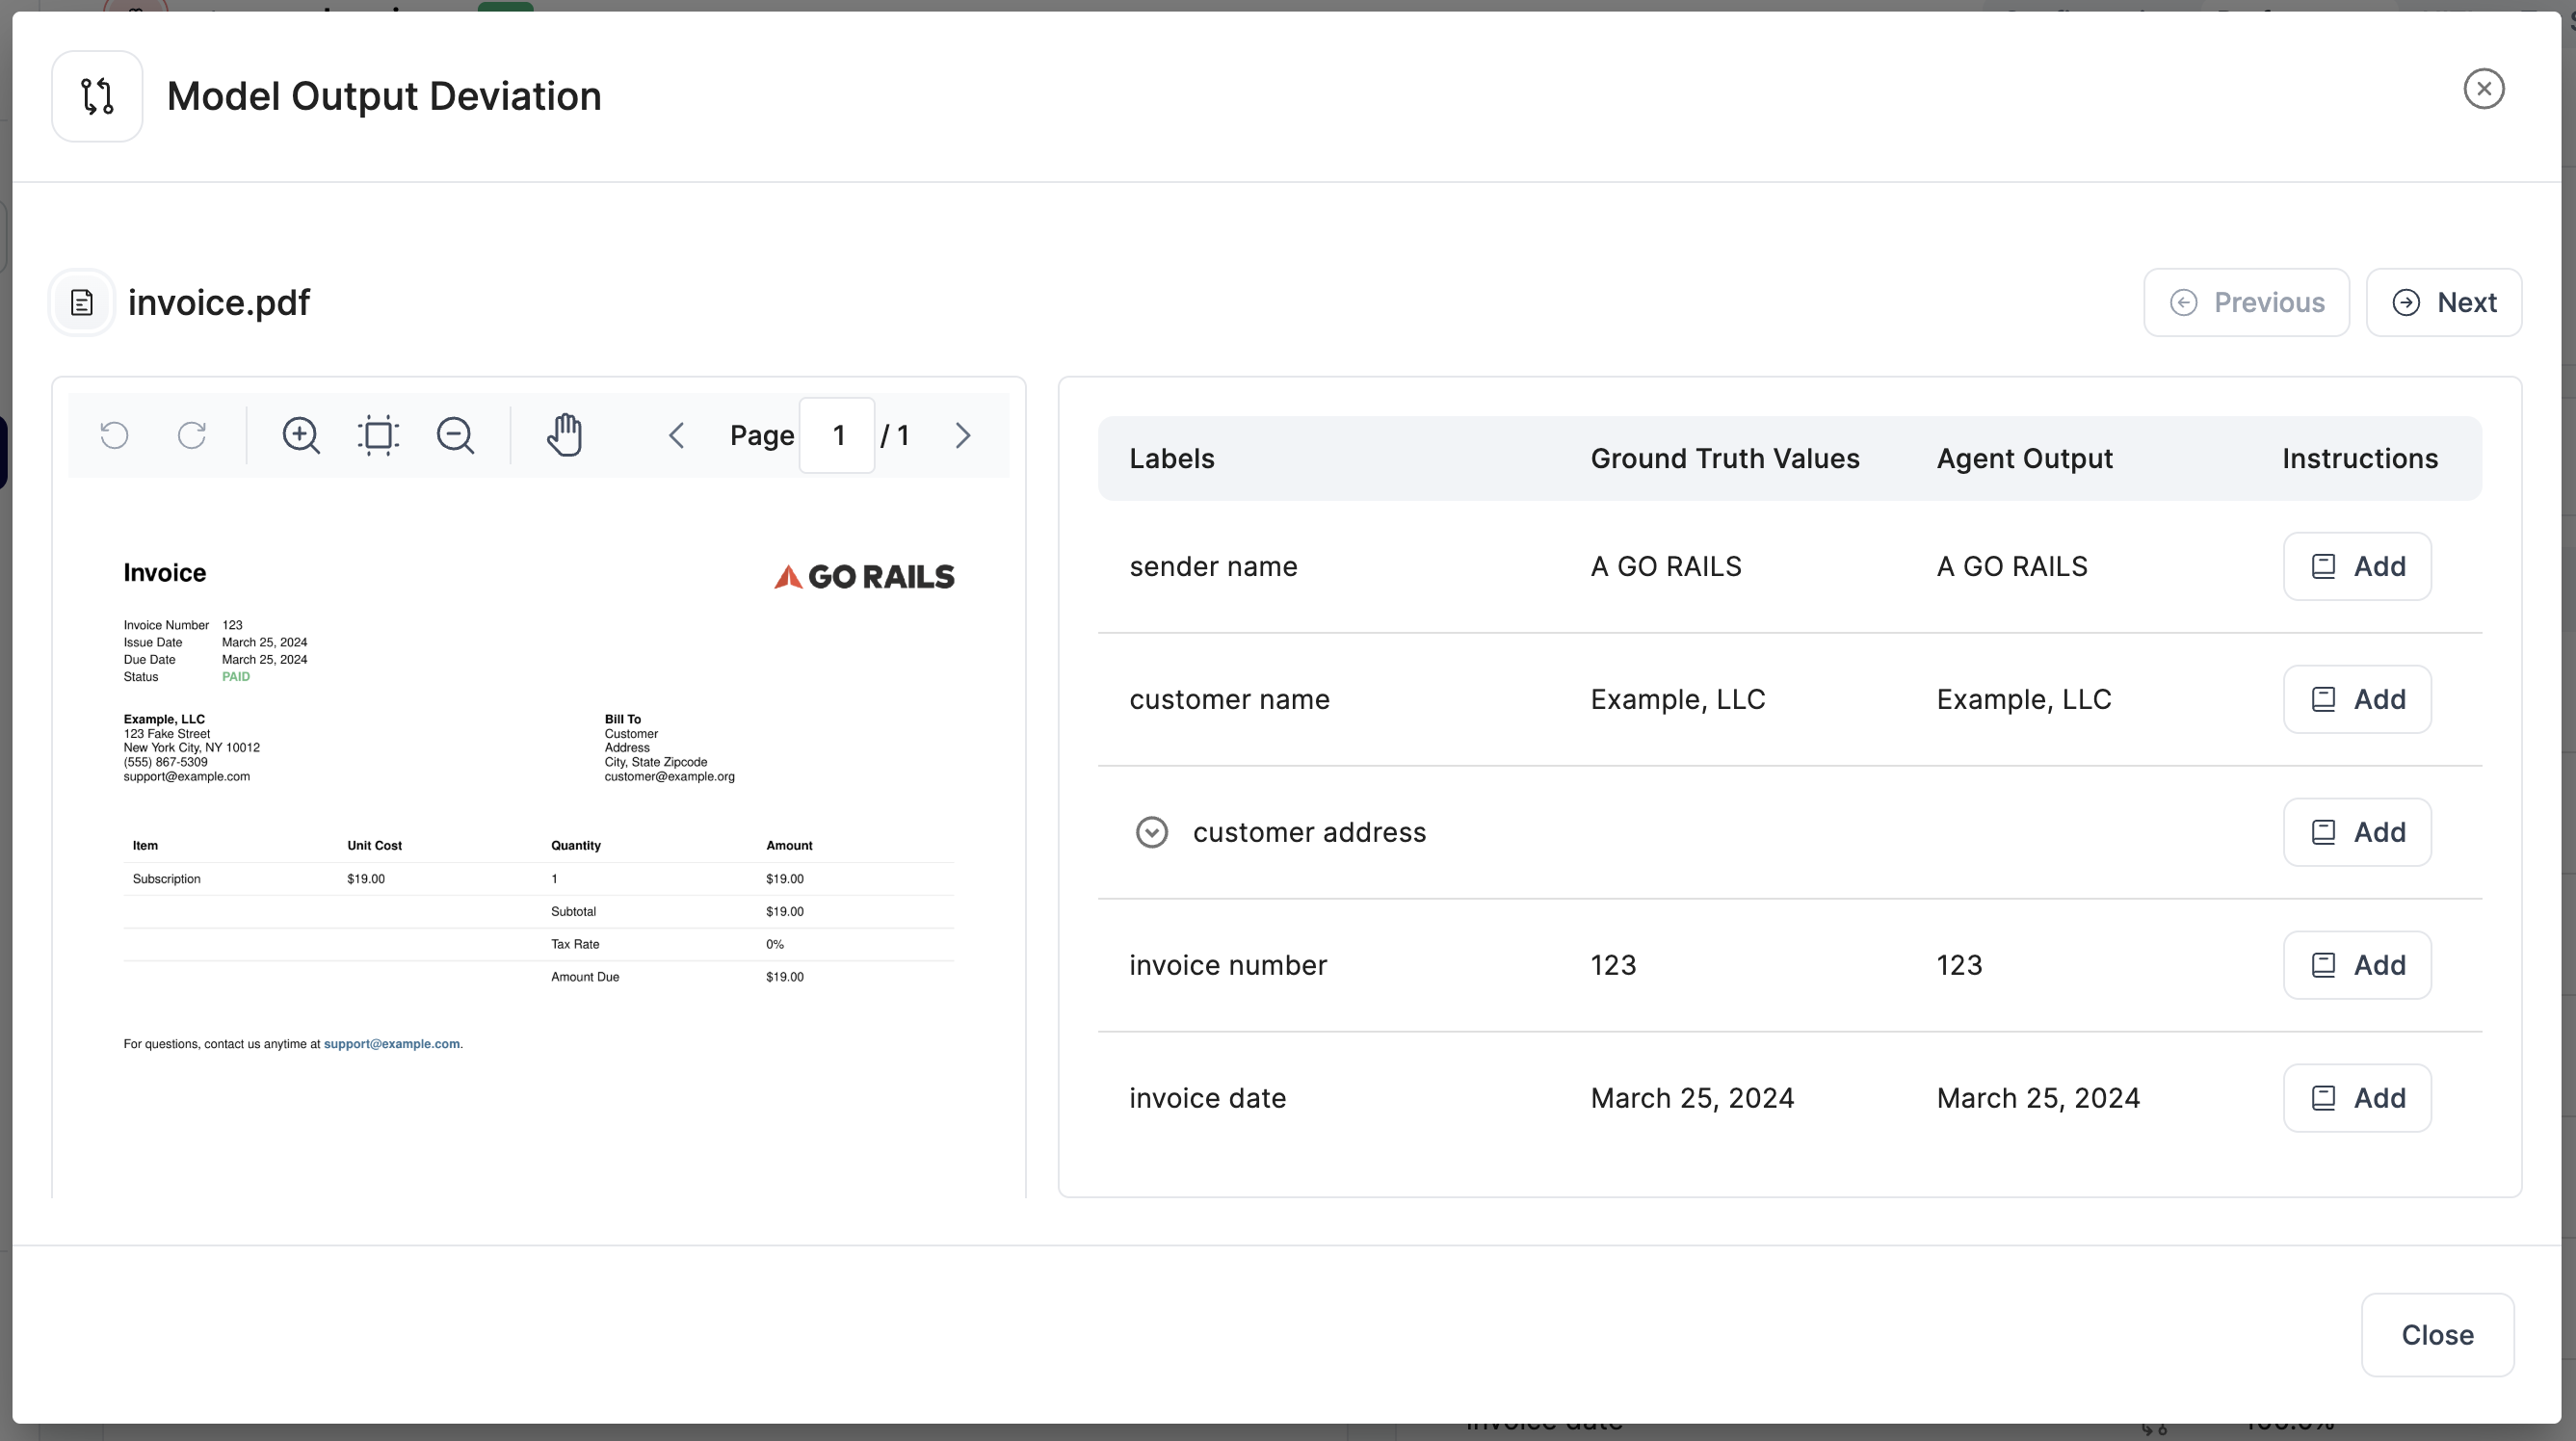Click the page number input field
The height and width of the screenshot is (1441, 2576).
pyautogui.click(x=838, y=436)
